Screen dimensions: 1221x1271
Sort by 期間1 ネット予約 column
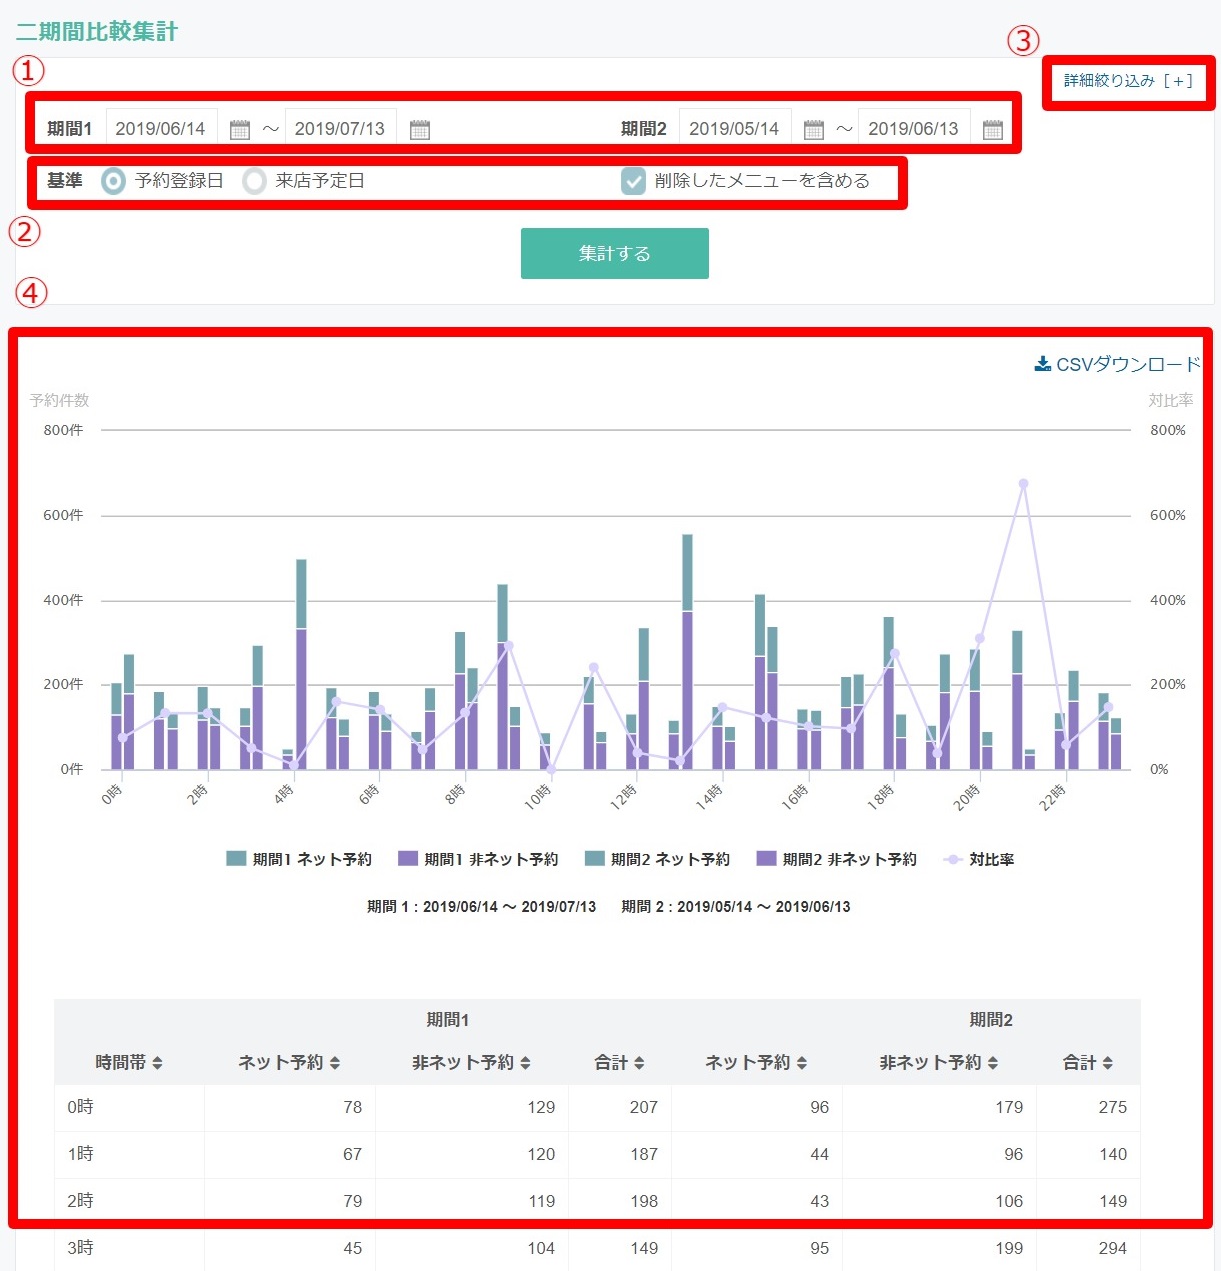(289, 1063)
